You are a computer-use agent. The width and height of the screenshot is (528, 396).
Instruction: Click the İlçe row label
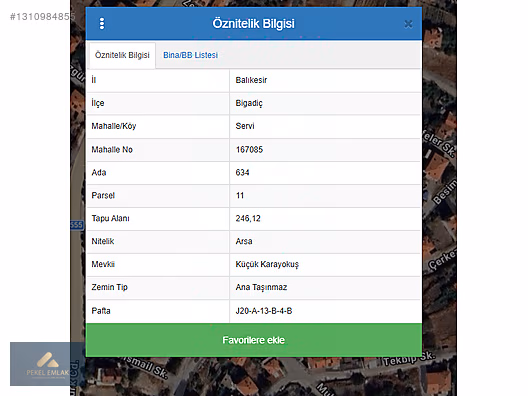pyautogui.click(x=98, y=103)
